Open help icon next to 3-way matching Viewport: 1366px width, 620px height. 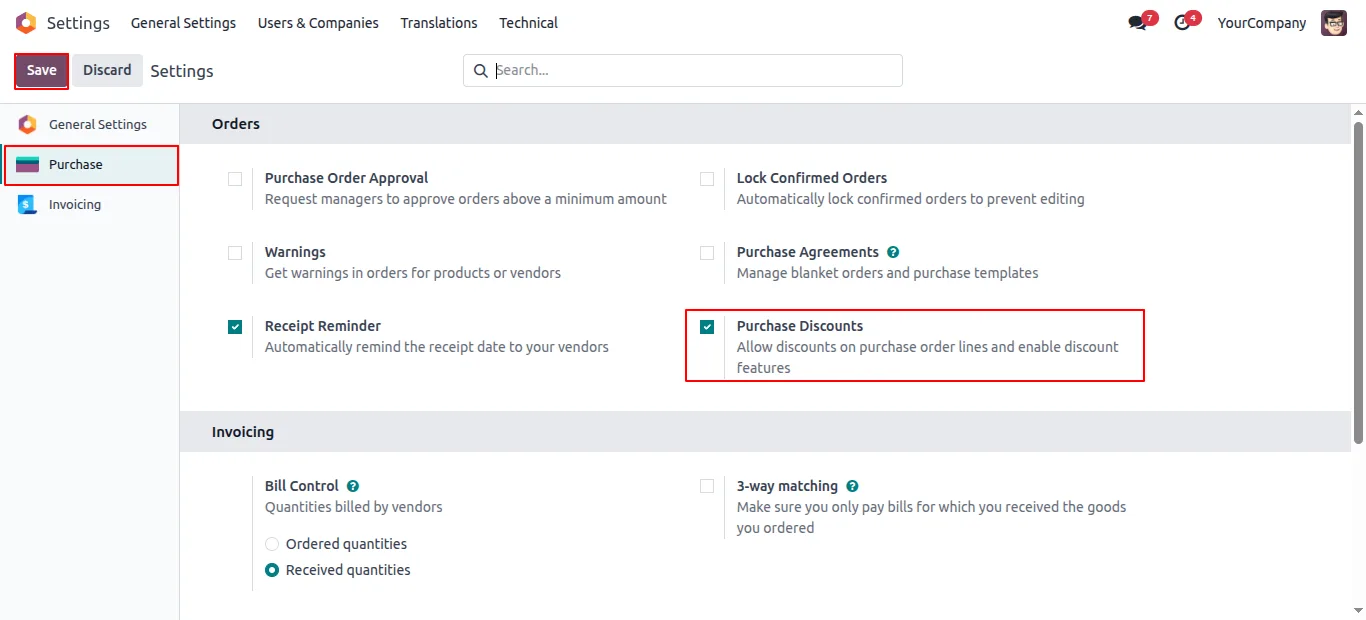(x=852, y=486)
